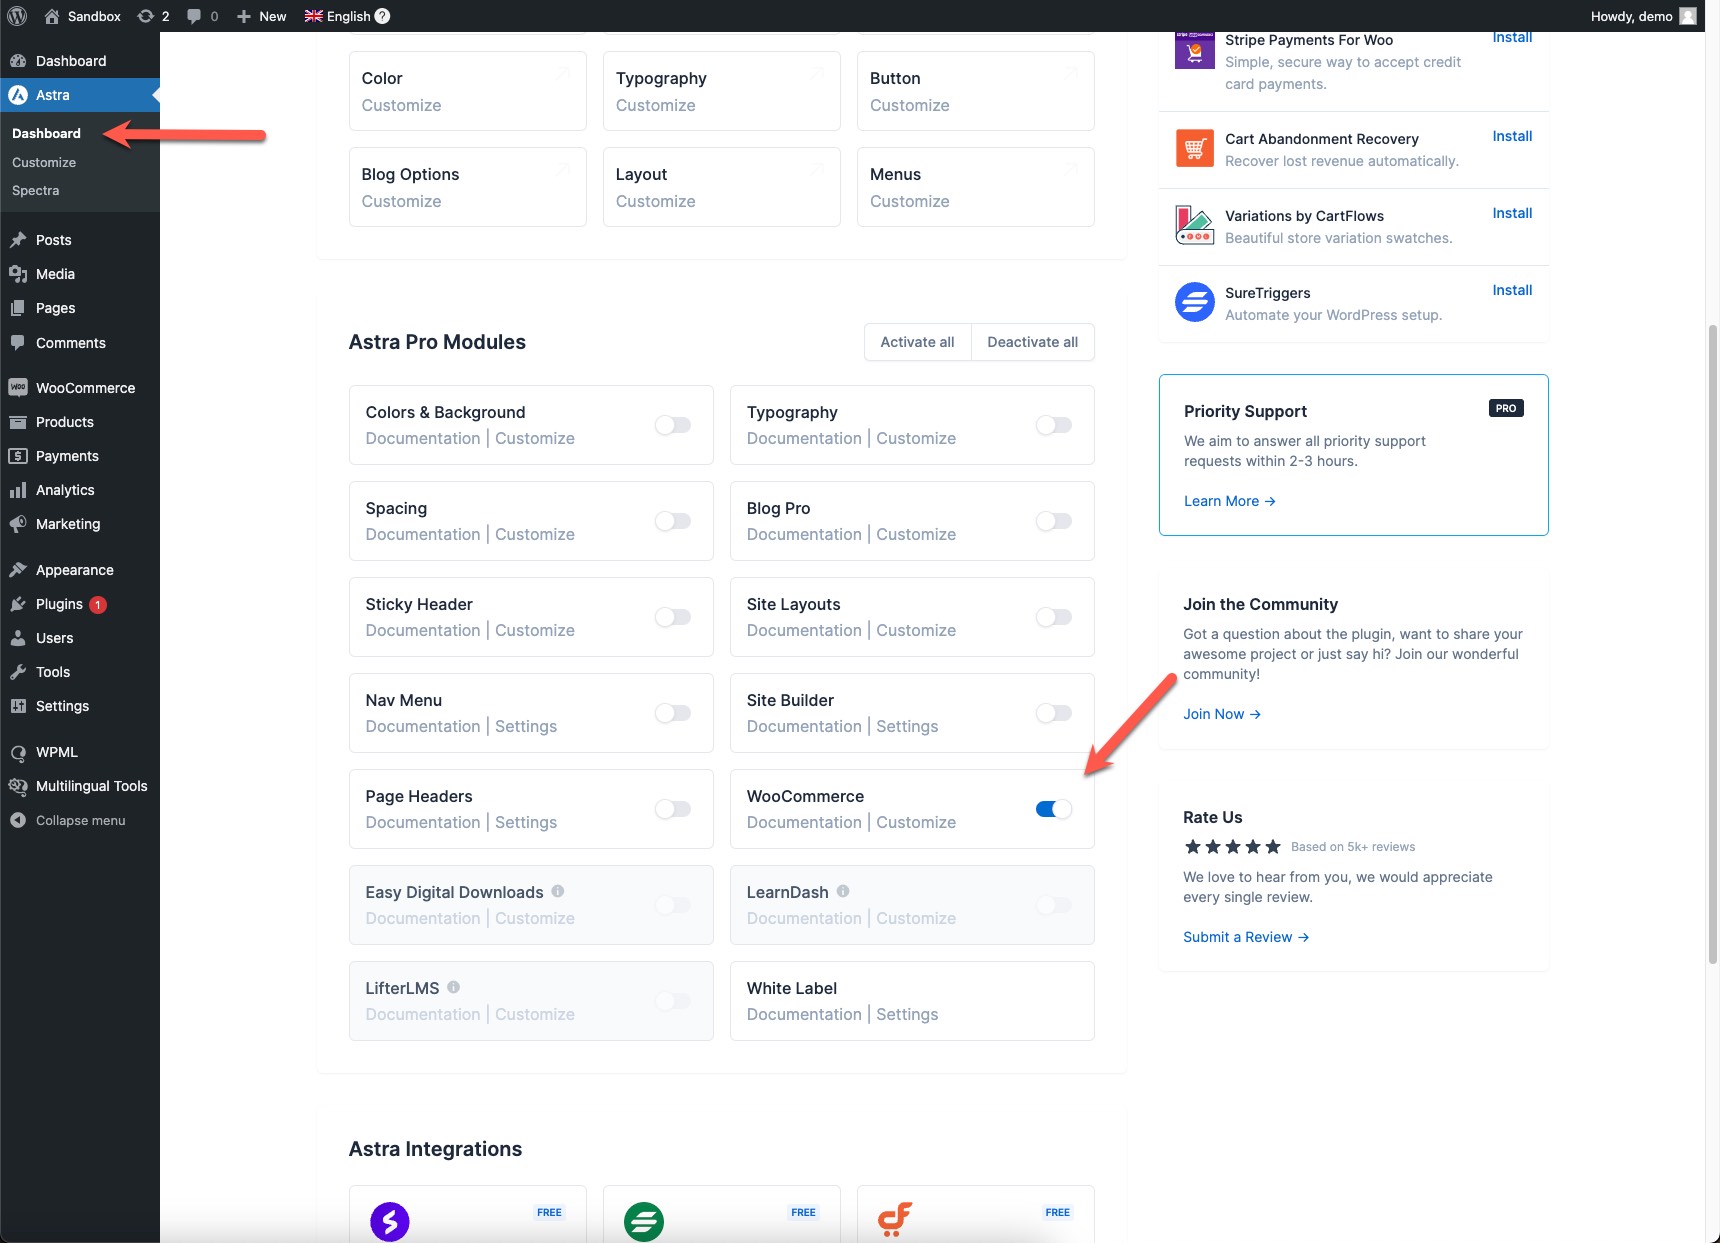Image resolution: width=1720 pixels, height=1243 pixels.
Task: Click the Pages icon in sidebar
Action: pyautogui.click(x=18, y=308)
